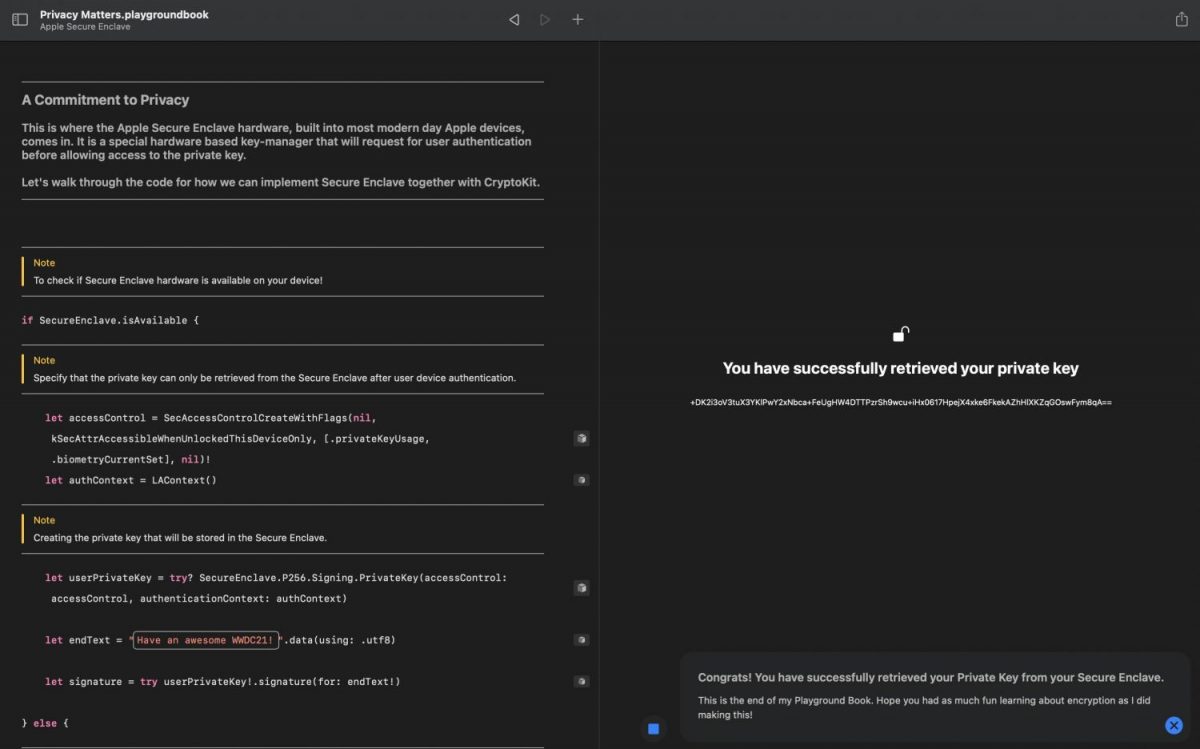Click the open padlock icon
The height and width of the screenshot is (749, 1200).
pyautogui.click(x=901, y=335)
